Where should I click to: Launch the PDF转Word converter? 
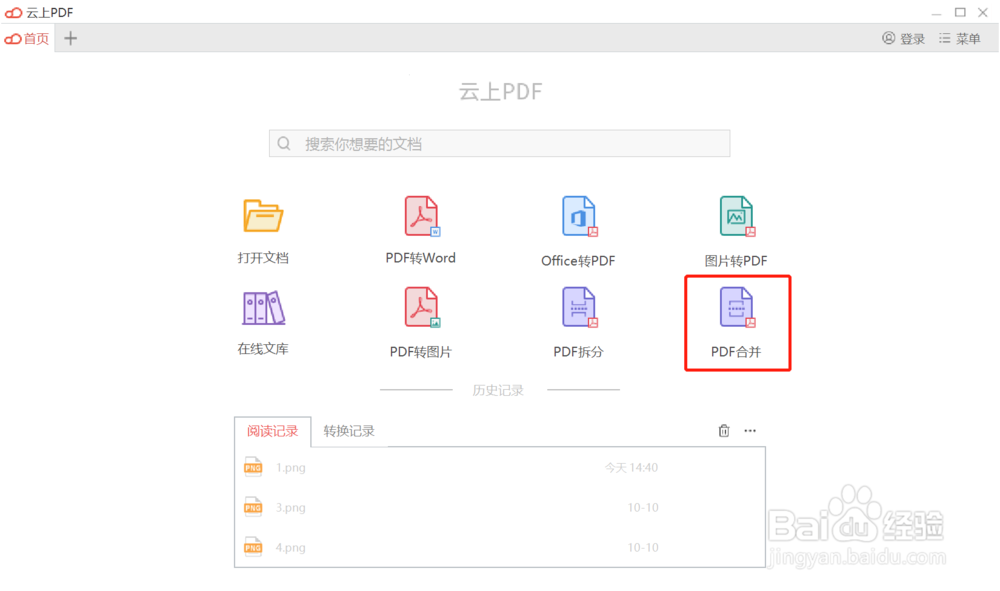[421, 216]
